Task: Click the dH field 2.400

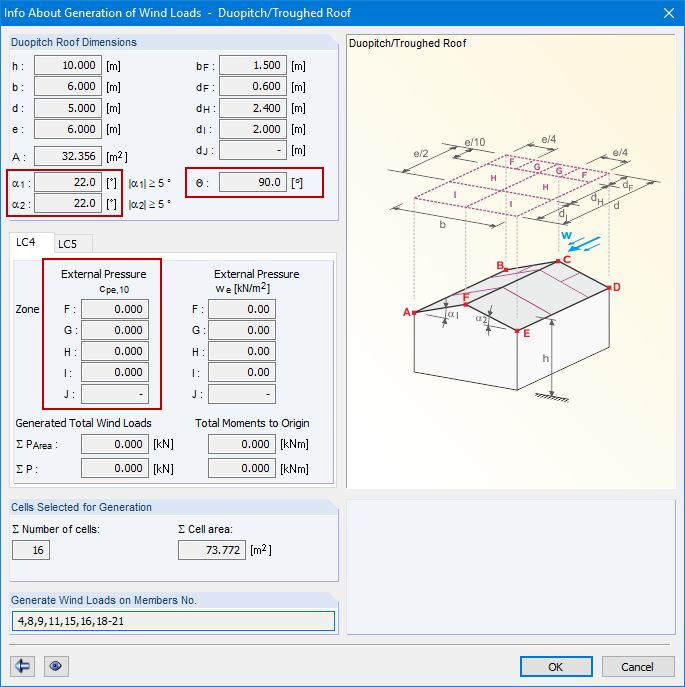Action: tap(253, 108)
